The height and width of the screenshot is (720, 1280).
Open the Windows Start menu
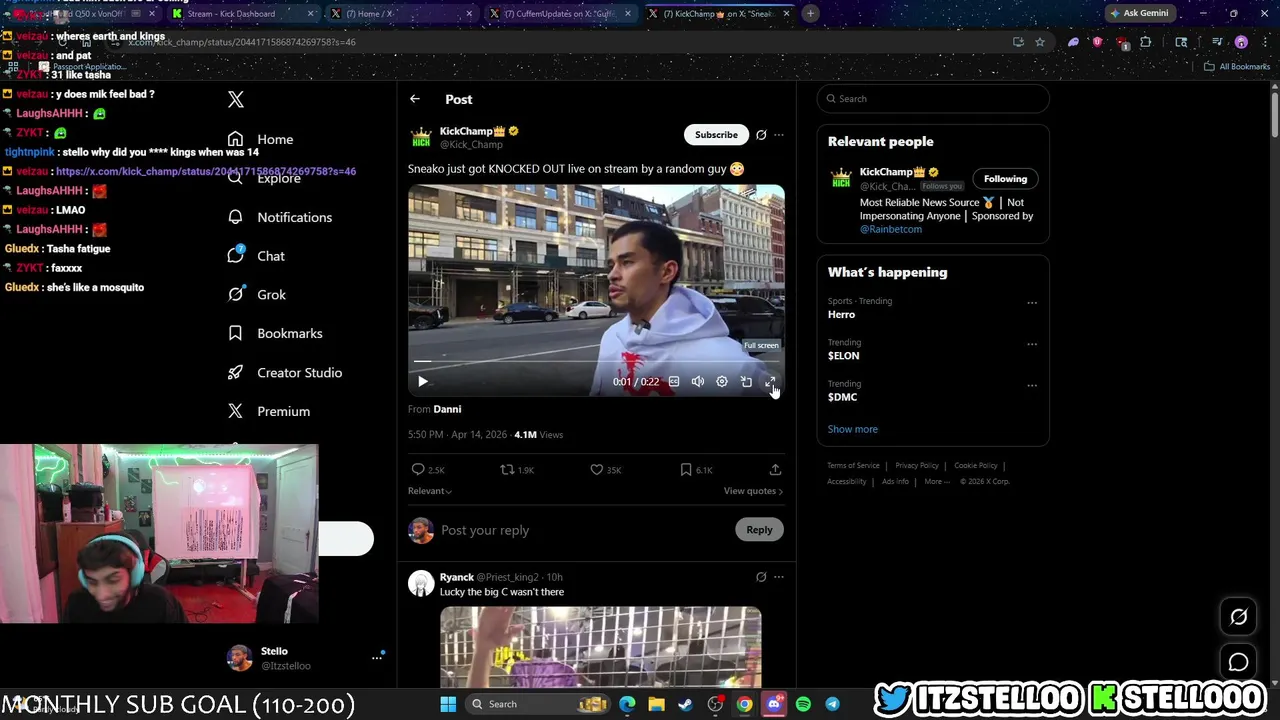pyautogui.click(x=448, y=704)
